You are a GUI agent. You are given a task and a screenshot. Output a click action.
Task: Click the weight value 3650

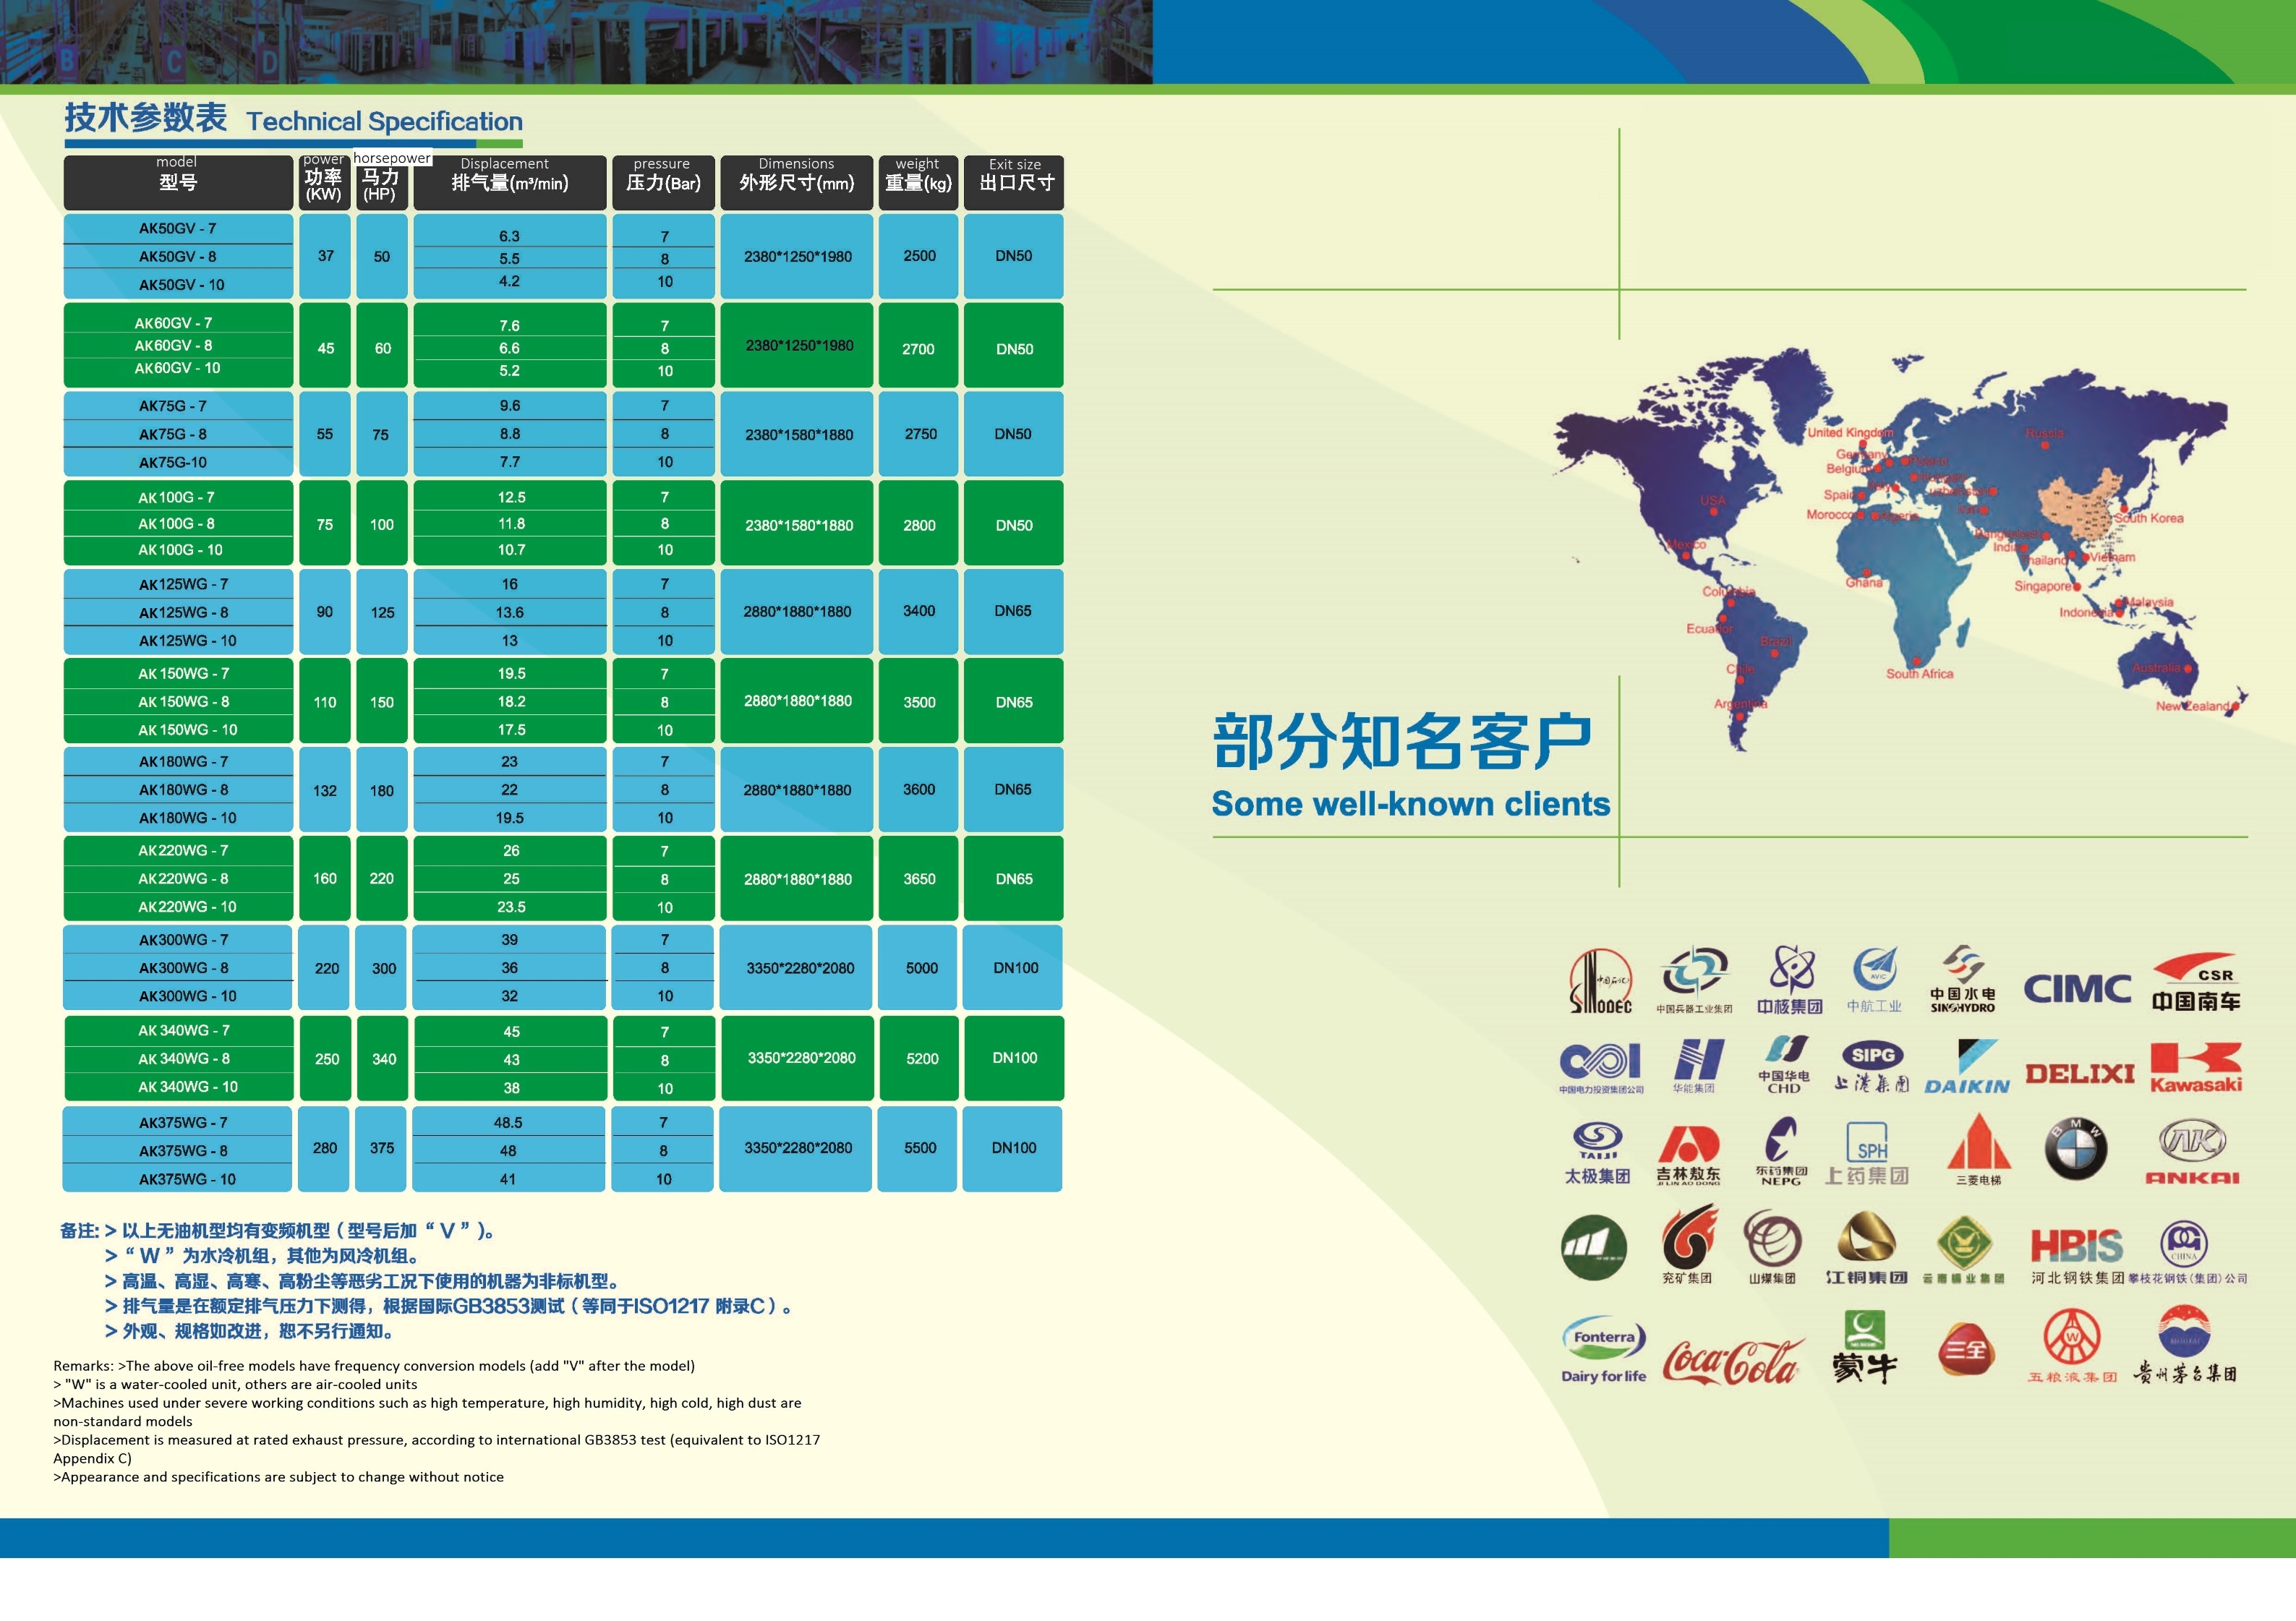[920, 879]
